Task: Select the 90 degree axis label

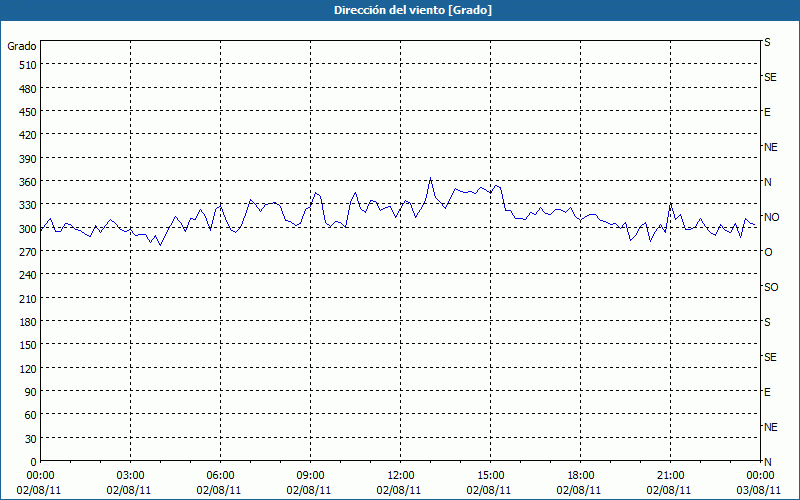Action: [x=31, y=392]
